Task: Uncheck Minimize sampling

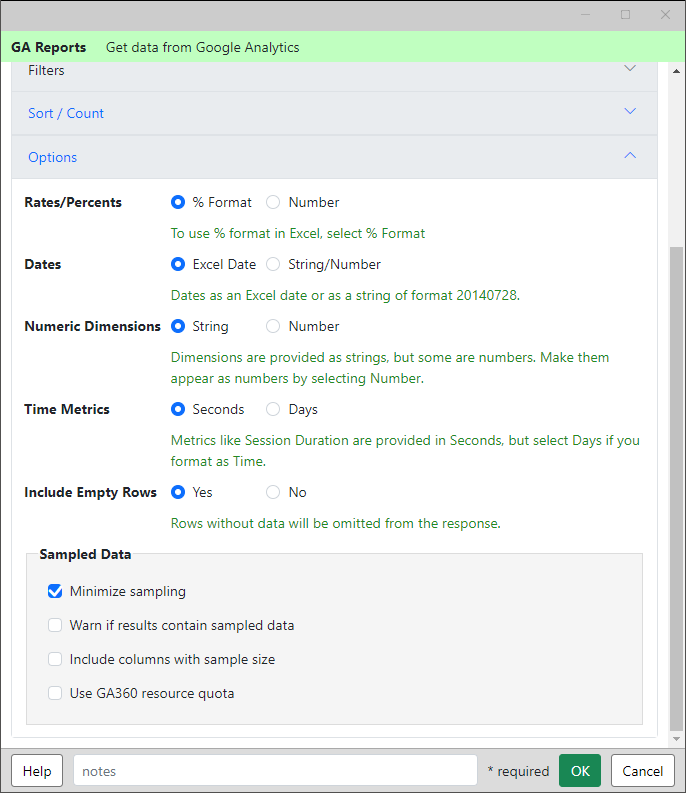Action: pyautogui.click(x=55, y=591)
